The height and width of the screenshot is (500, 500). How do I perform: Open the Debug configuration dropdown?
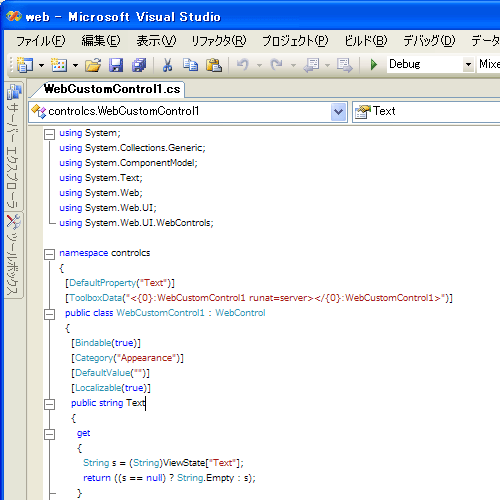pyautogui.click(x=468, y=64)
